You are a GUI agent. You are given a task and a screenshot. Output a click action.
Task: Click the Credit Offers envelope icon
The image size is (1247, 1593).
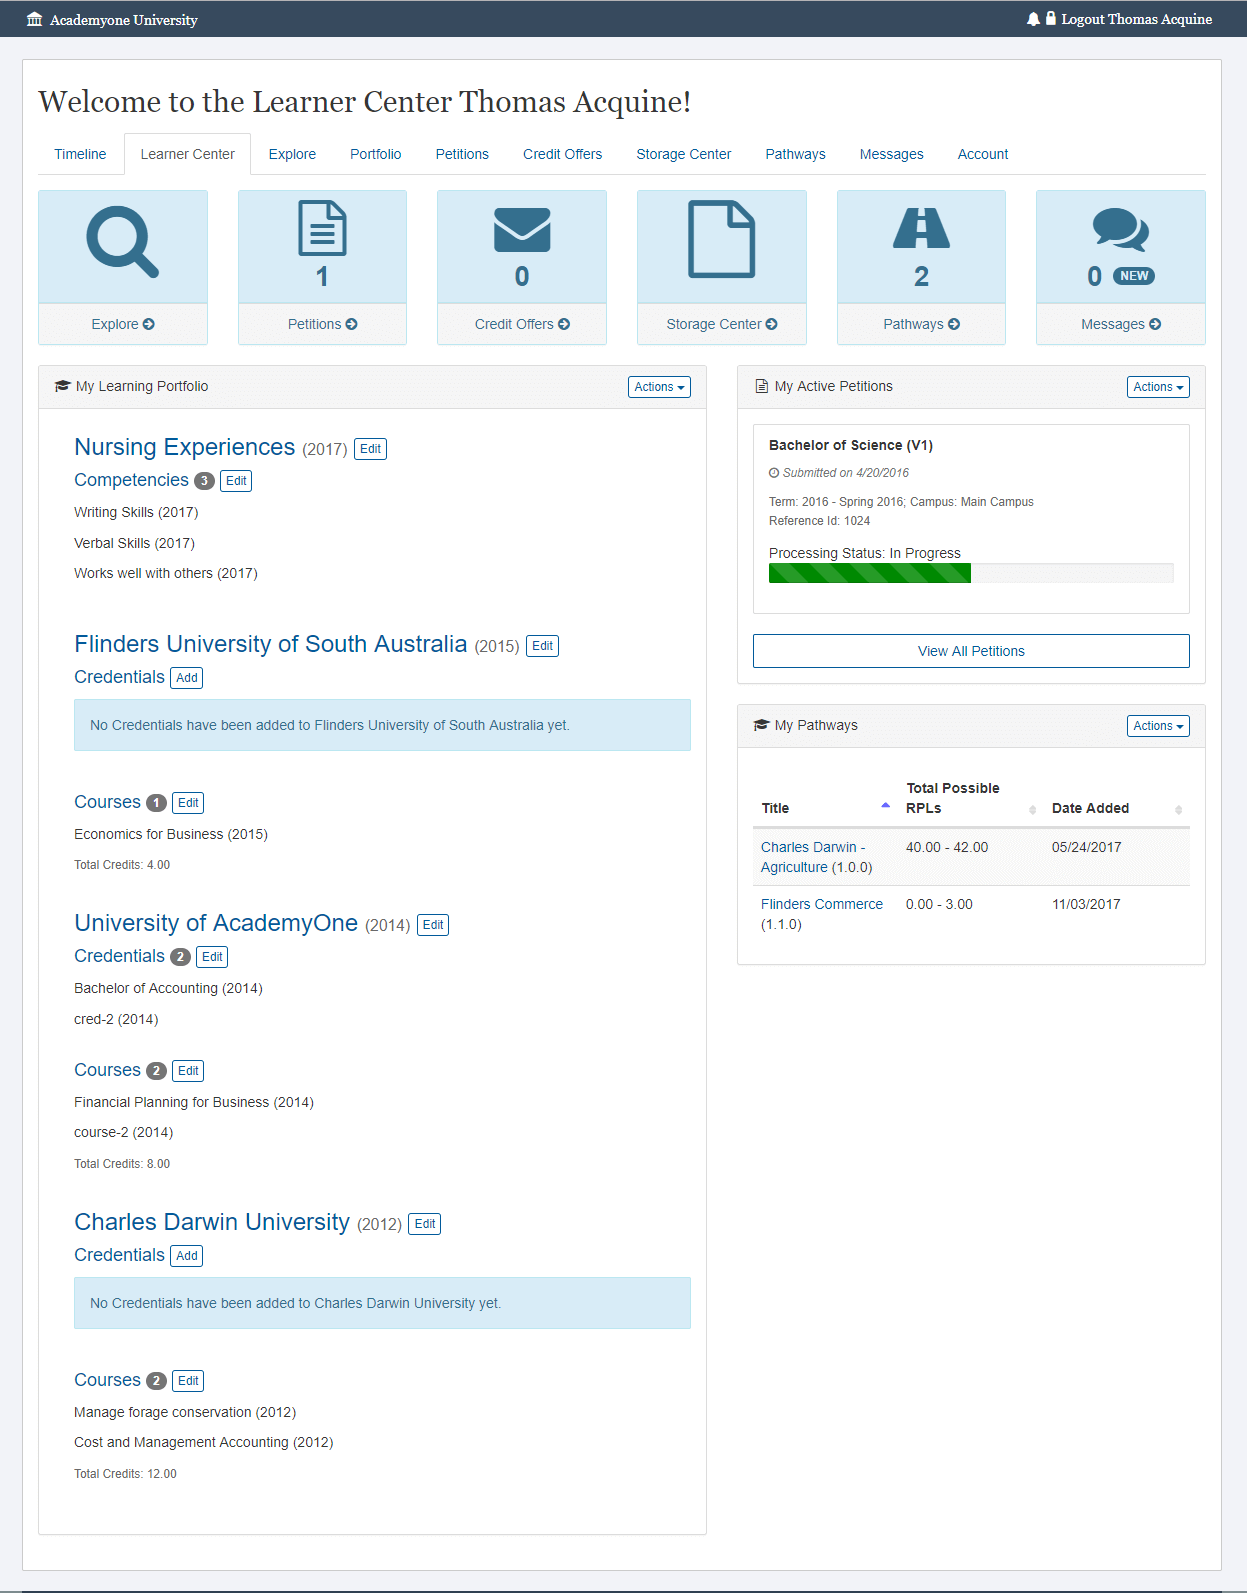tap(522, 230)
